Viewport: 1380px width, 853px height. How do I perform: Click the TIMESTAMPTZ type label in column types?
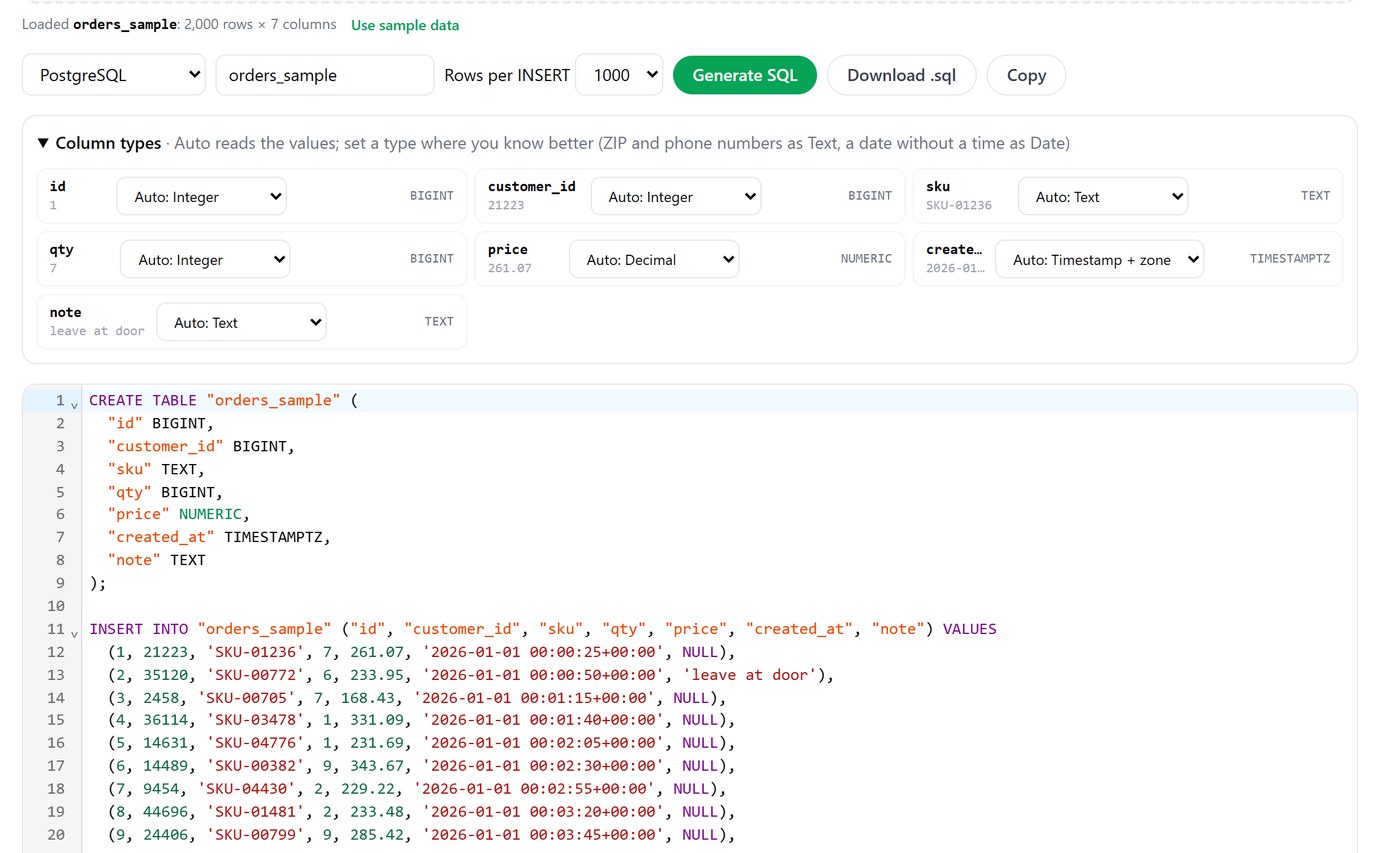1290,259
